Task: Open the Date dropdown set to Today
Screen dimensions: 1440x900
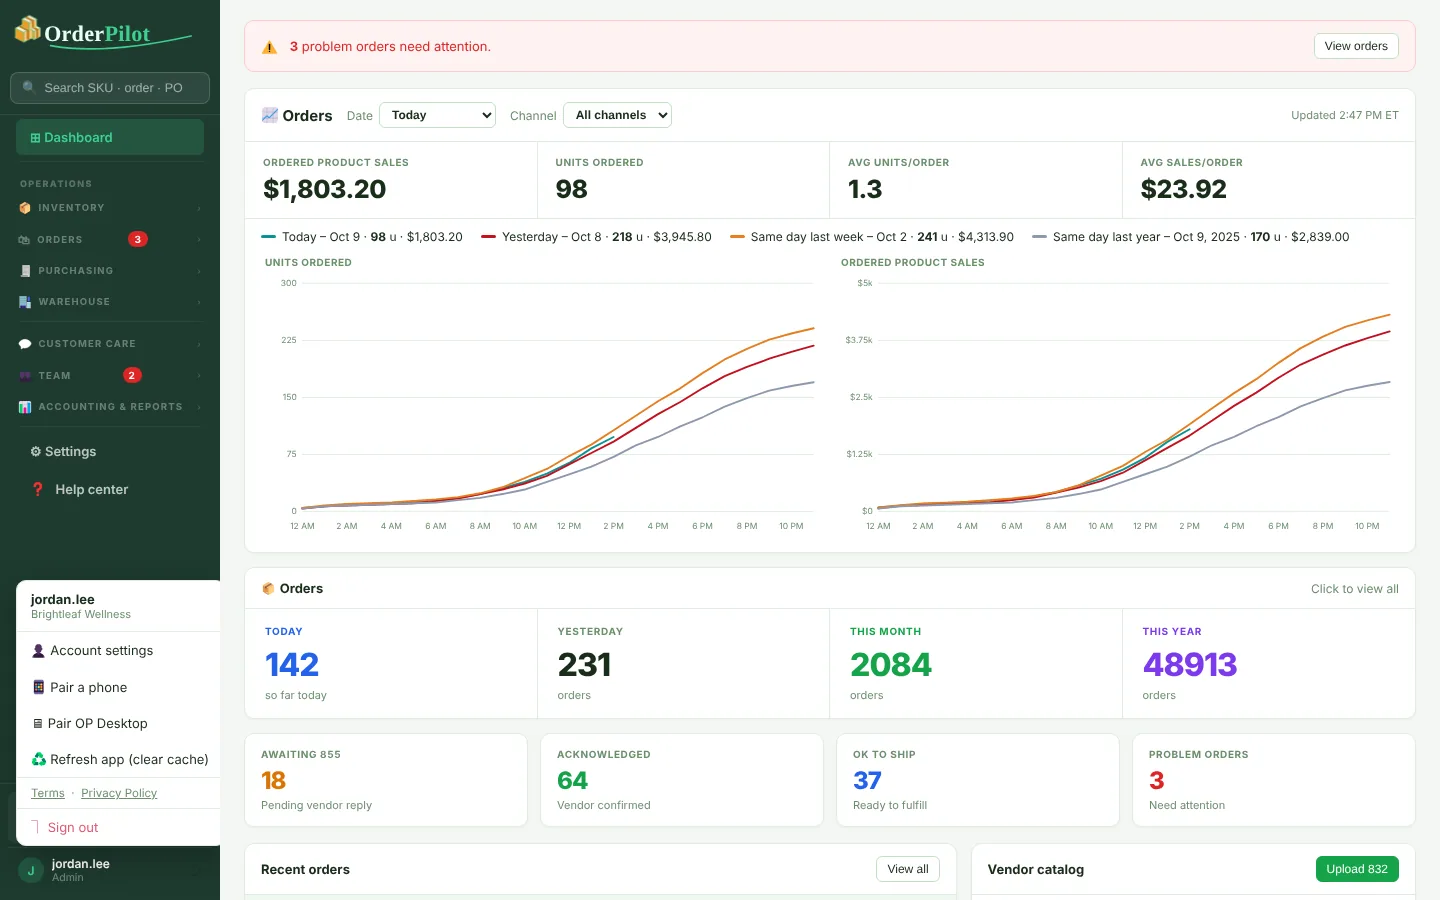Action: pos(438,115)
